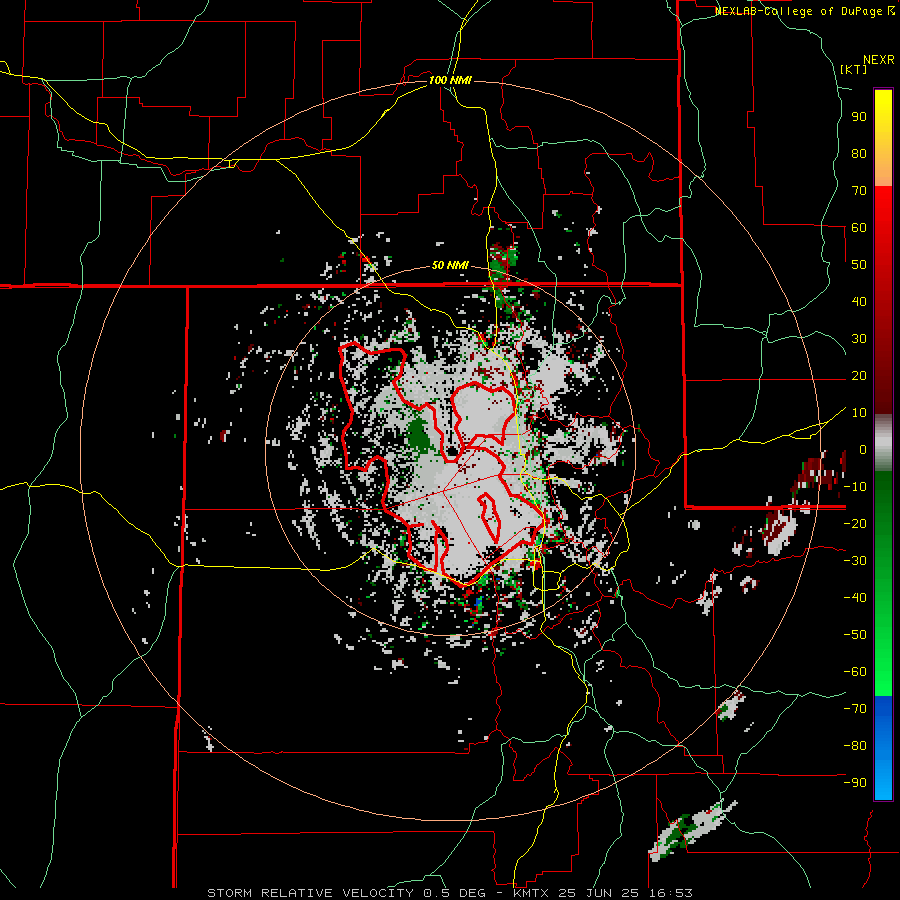Select the -40 value on velocity scale
The image size is (900, 900).
click(x=855, y=598)
